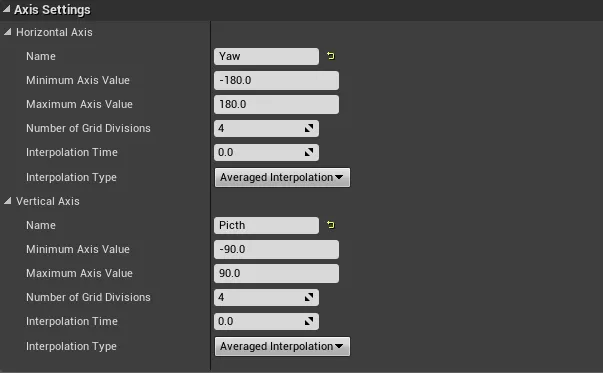Reset Horizontal Axis Name to default
Image resolution: width=603 pixels, height=373 pixels.
click(x=331, y=56)
